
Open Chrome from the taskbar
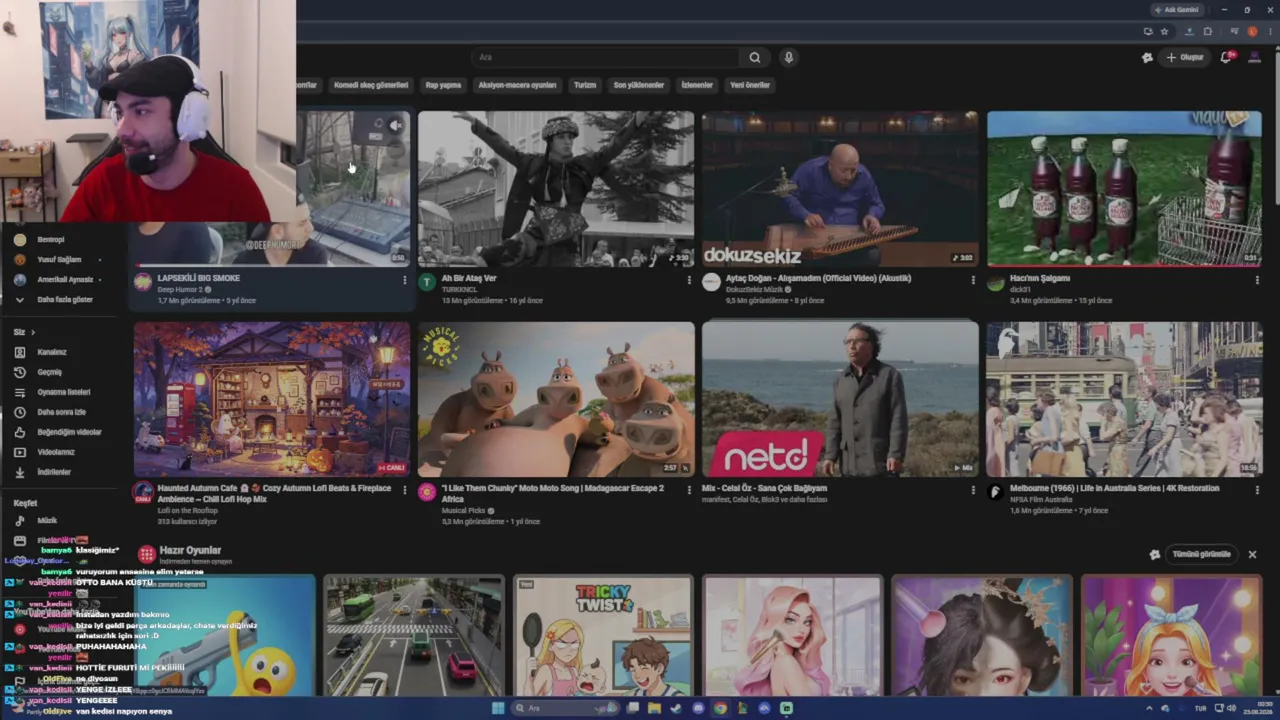pyautogui.click(x=720, y=708)
